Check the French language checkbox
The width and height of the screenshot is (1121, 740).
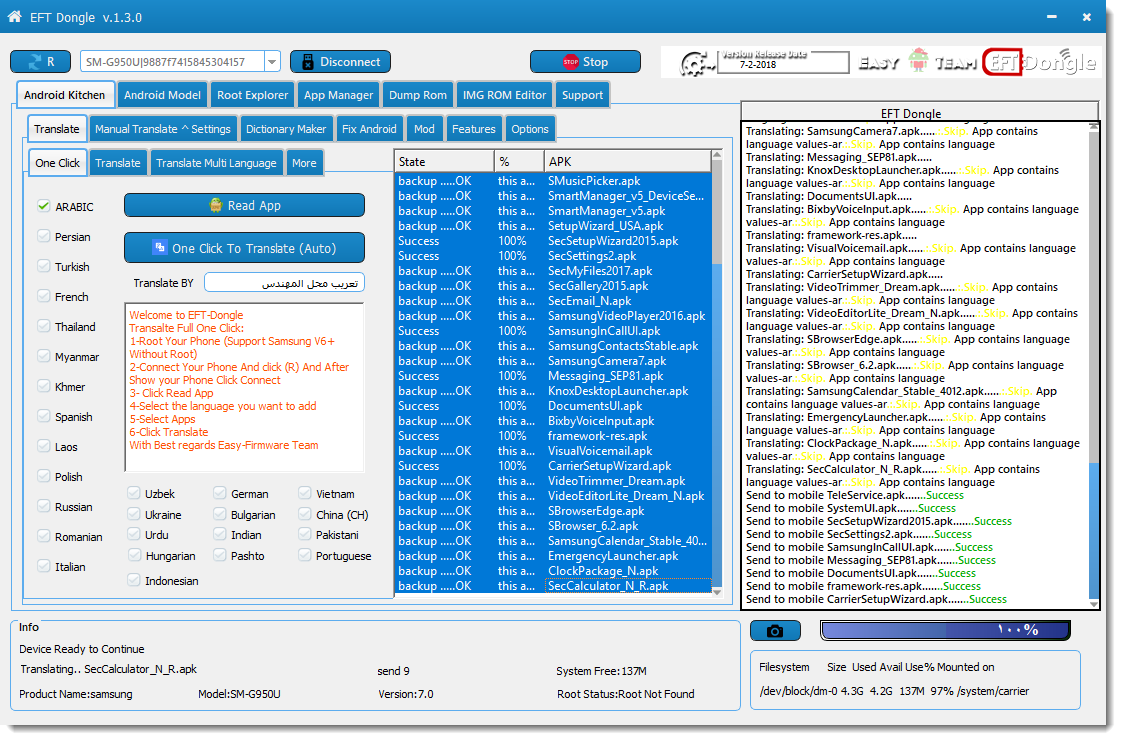coord(44,297)
